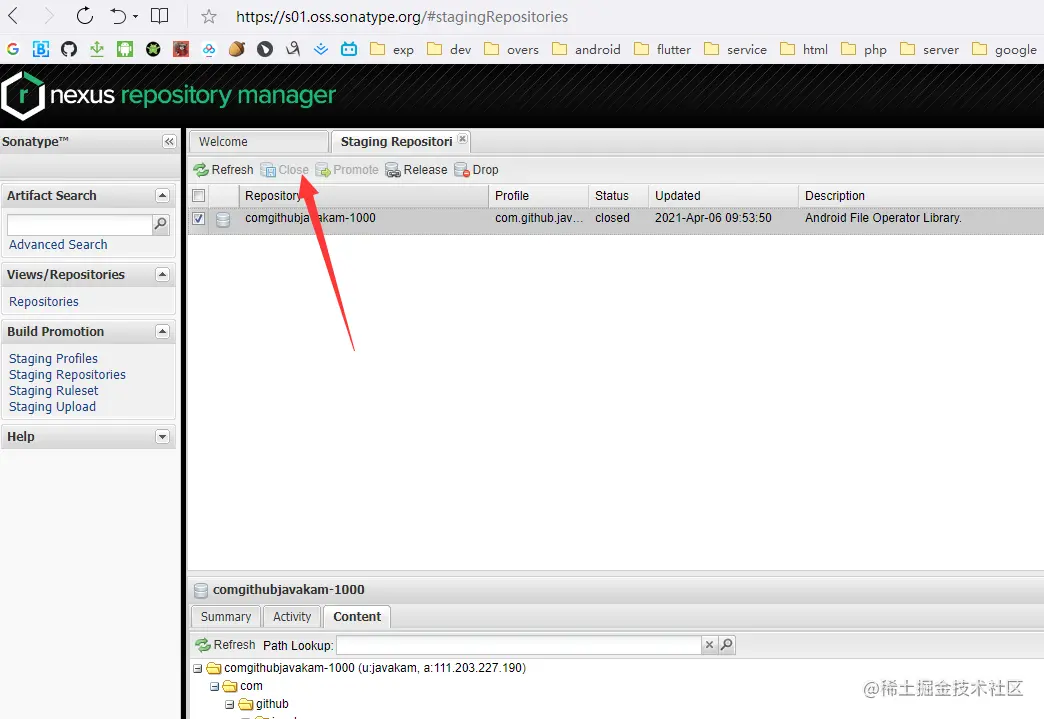The width and height of the screenshot is (1044, 719).
Task: Open the html bookmarks folder
Action: pyautogui.click(x=804, y=49)
